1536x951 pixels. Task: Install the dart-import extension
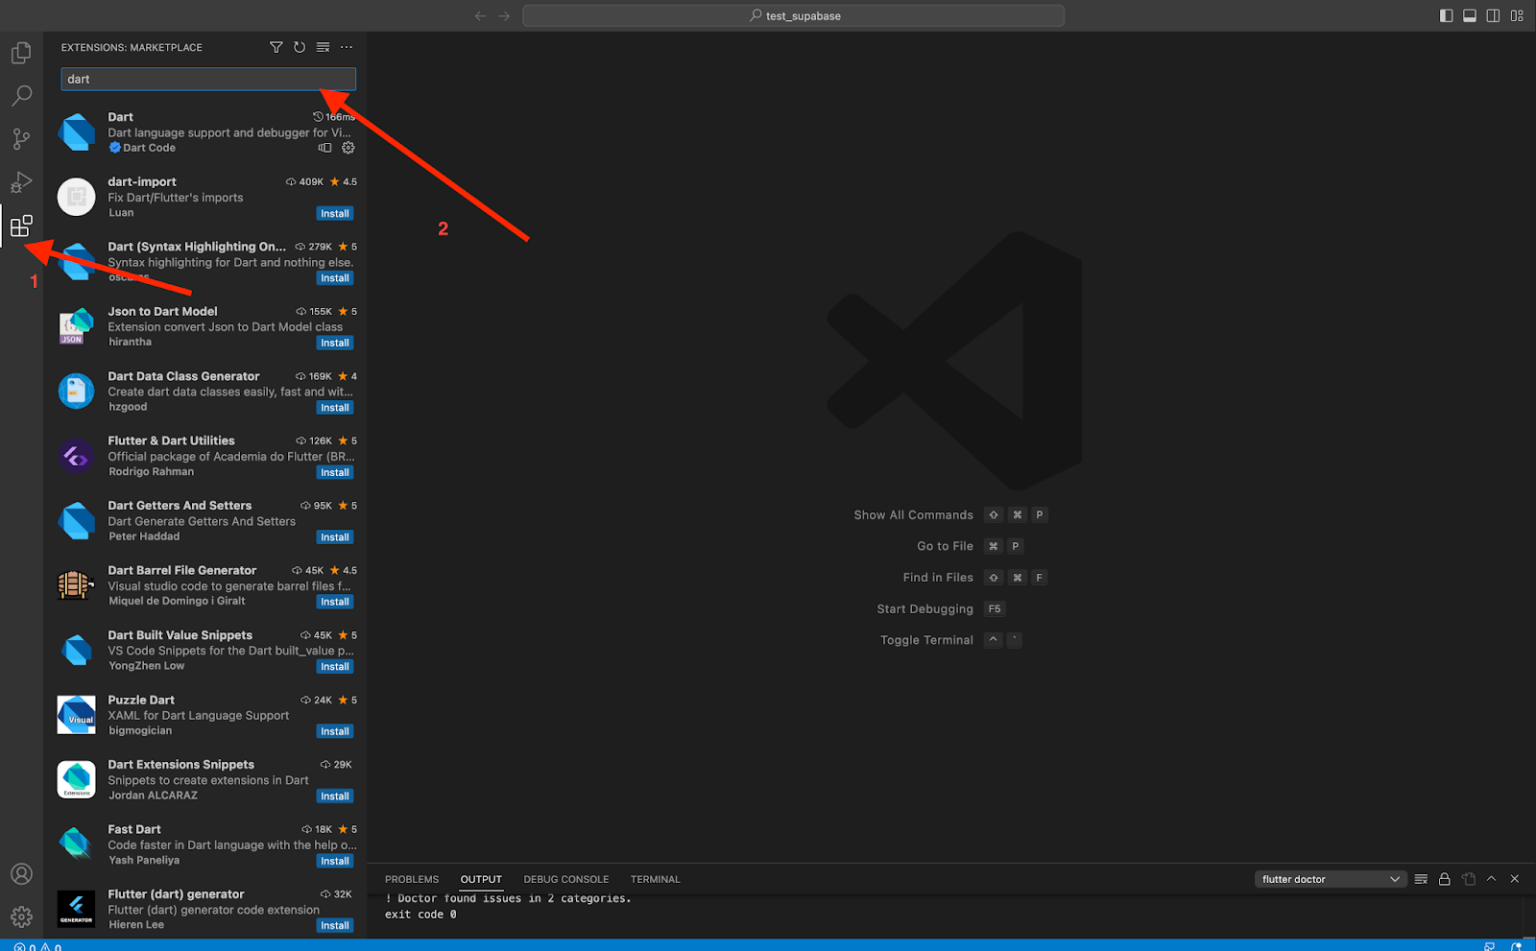click(x=335, y=213)
